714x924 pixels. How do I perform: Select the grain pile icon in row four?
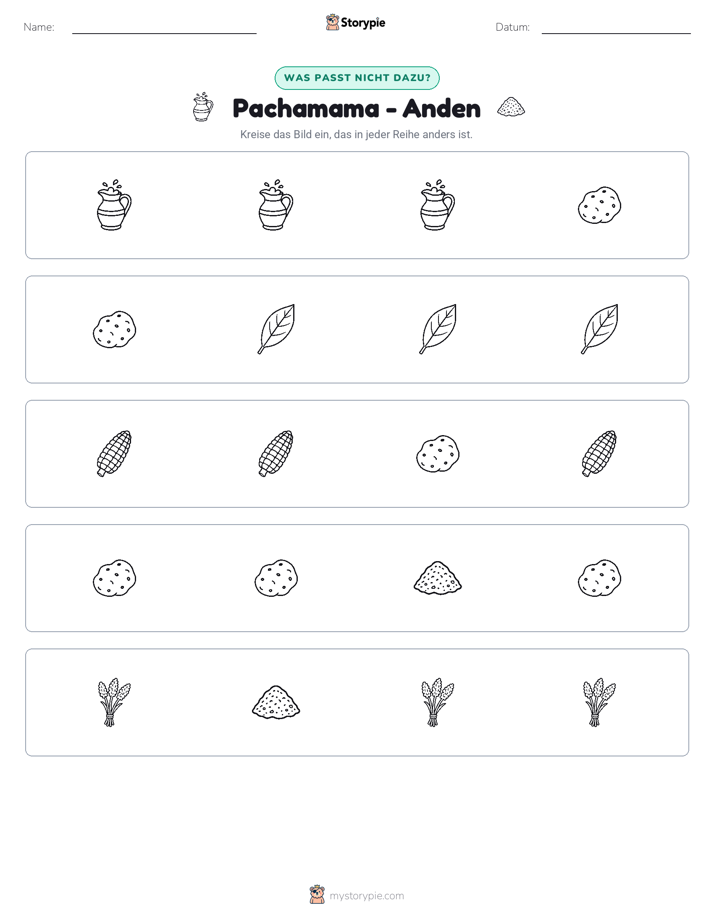tap(438, 578)
